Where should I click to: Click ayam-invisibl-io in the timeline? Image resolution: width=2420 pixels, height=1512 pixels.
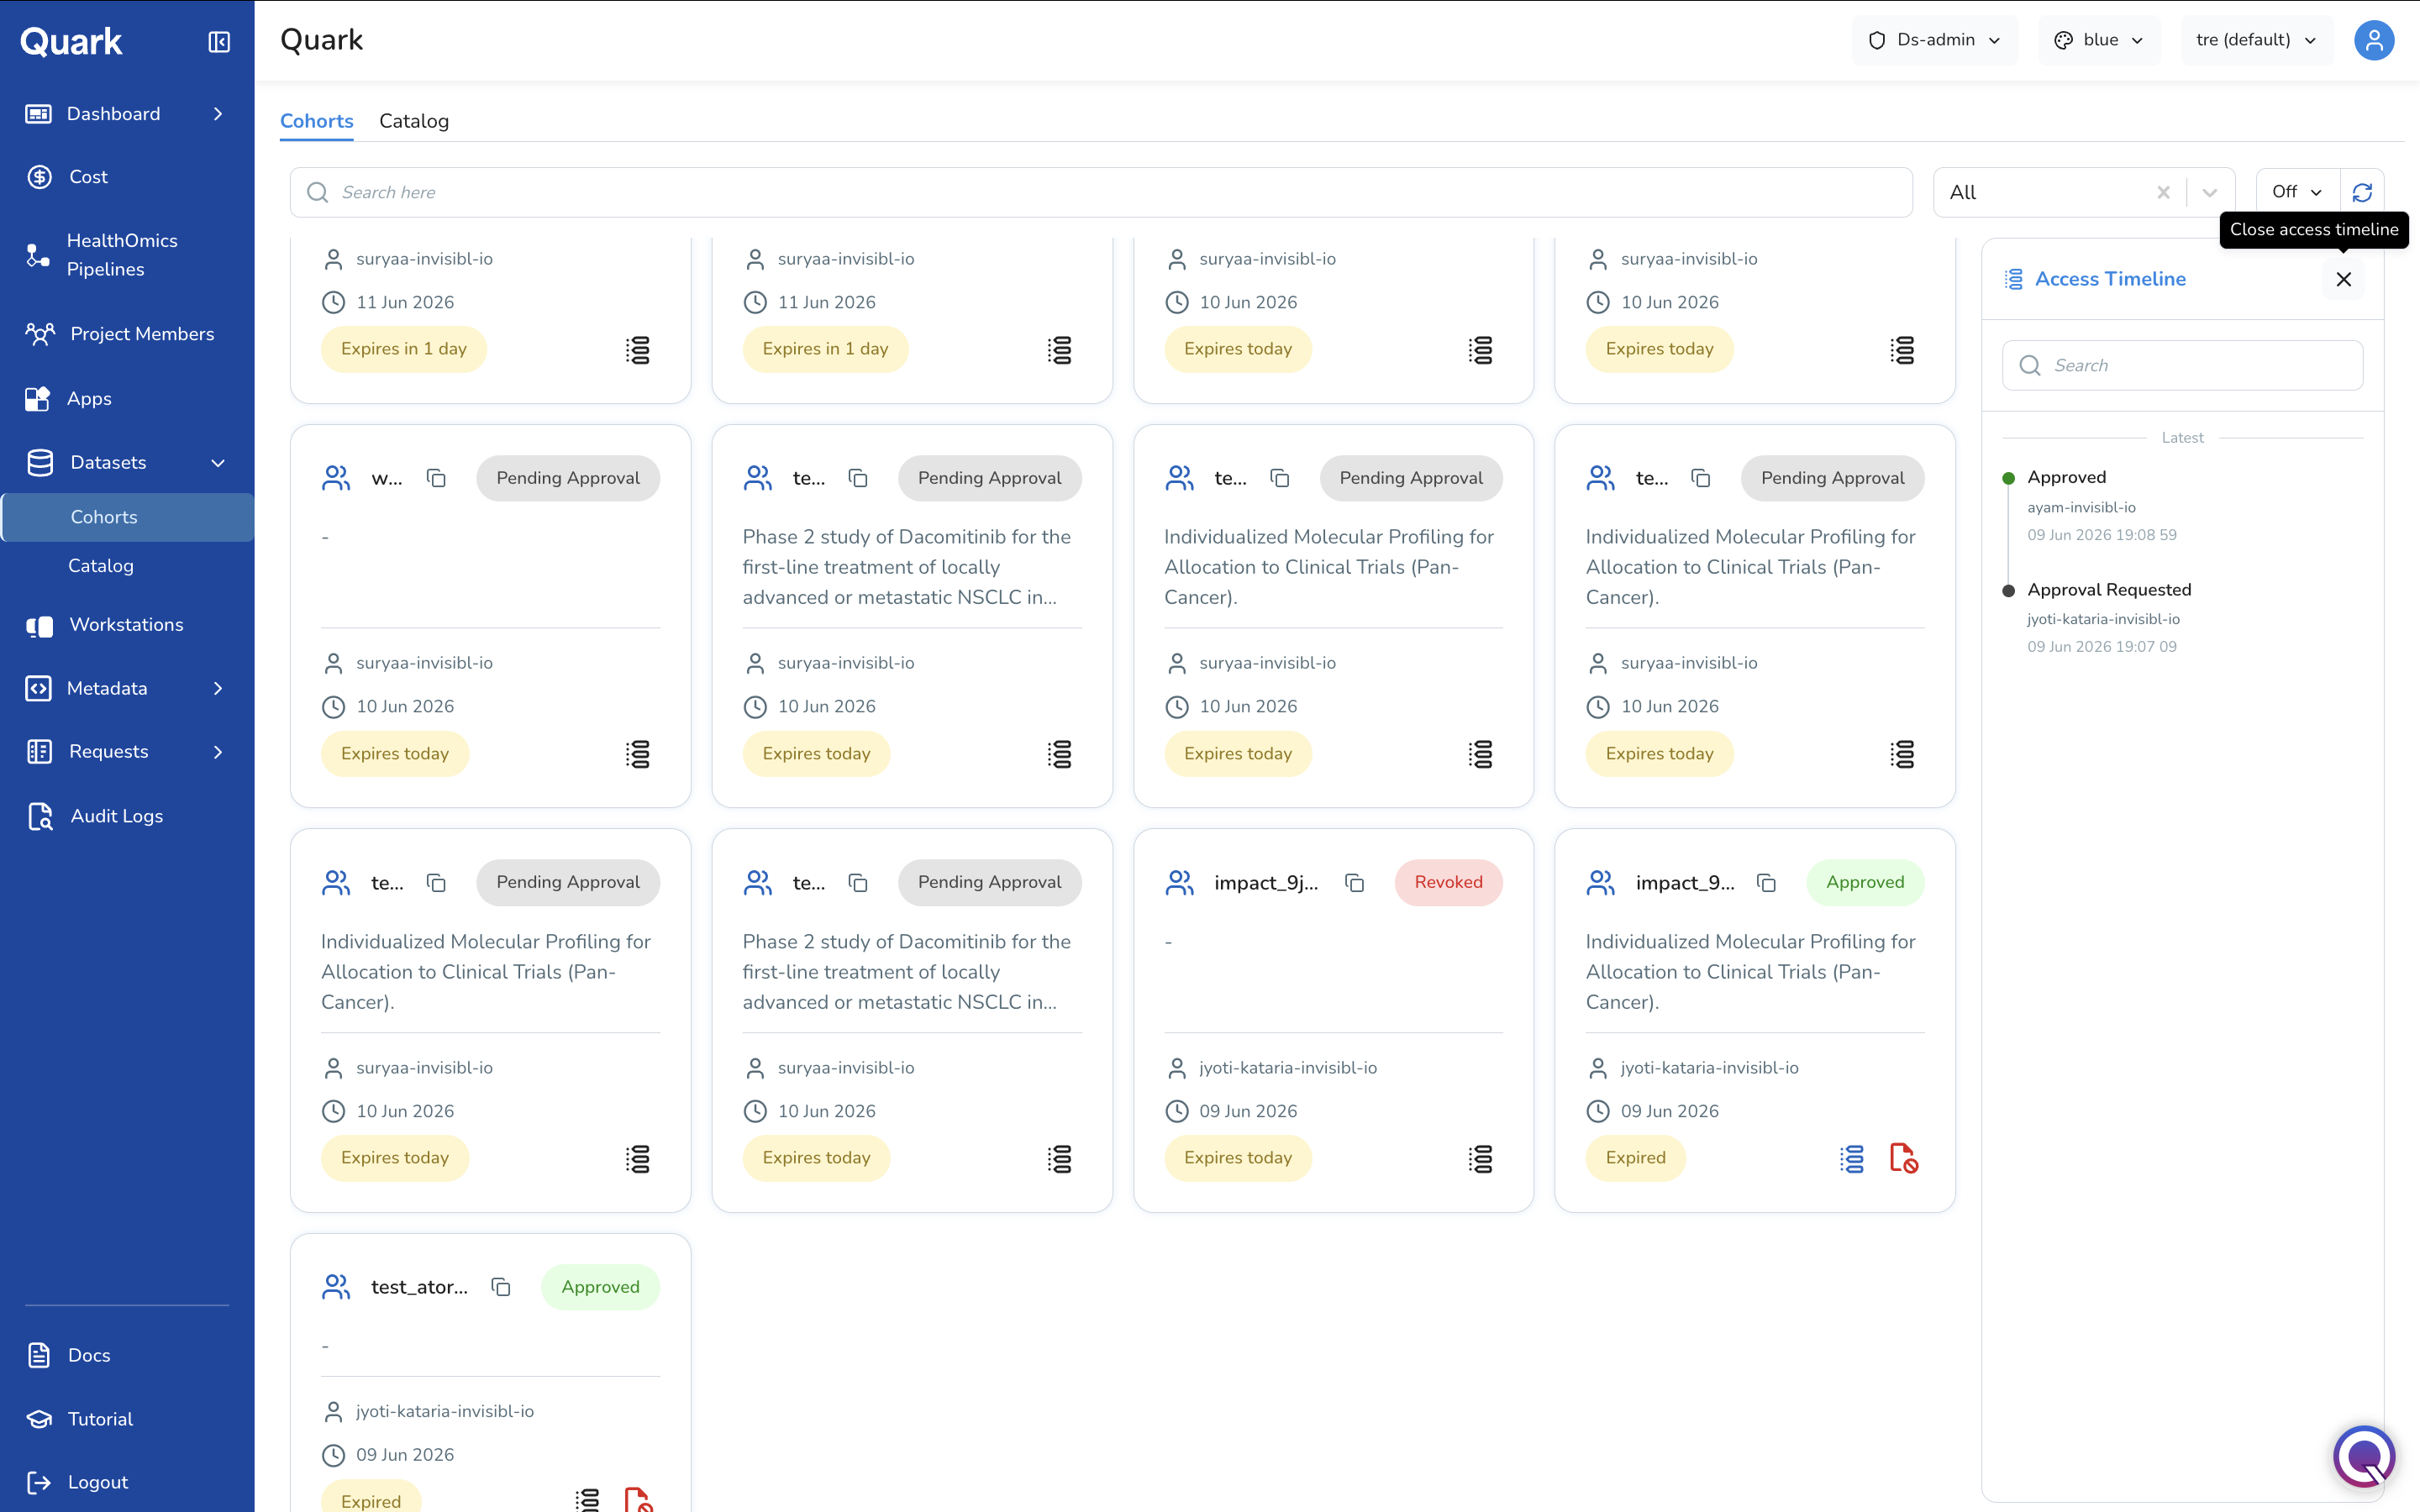[x=2081, y=507]
